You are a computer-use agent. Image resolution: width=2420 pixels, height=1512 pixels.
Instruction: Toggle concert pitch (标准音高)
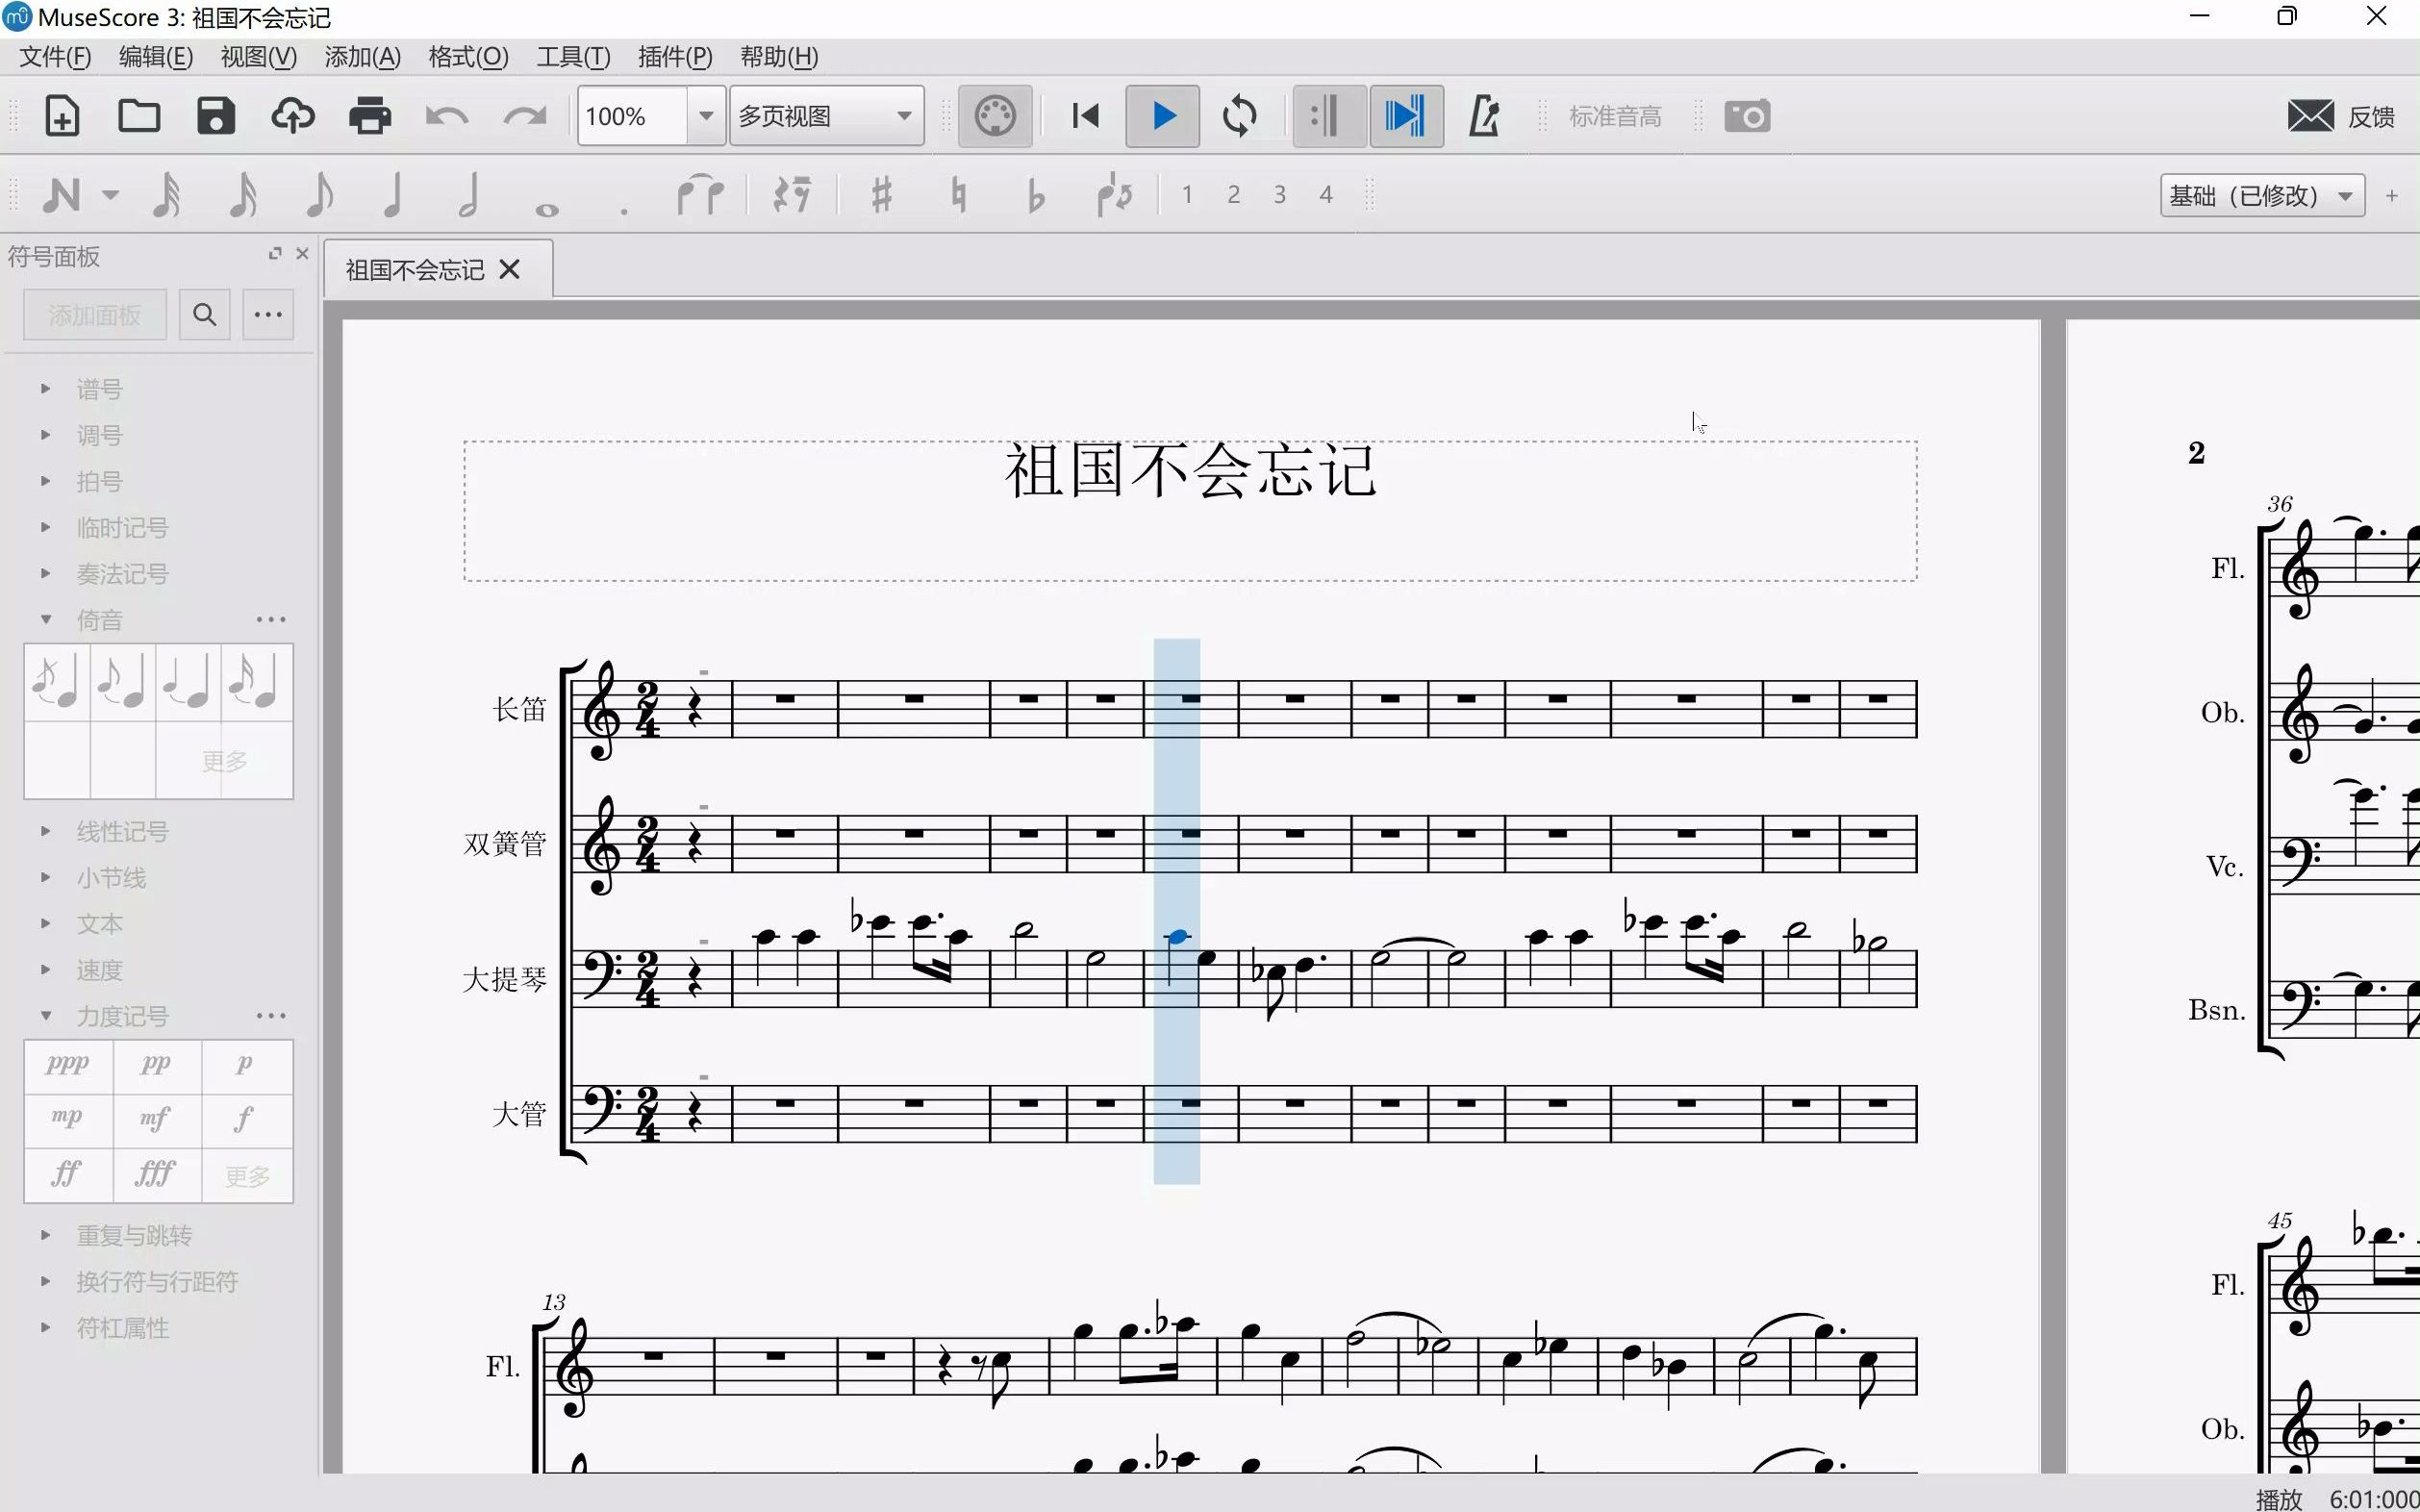[x=1615, y=117]
